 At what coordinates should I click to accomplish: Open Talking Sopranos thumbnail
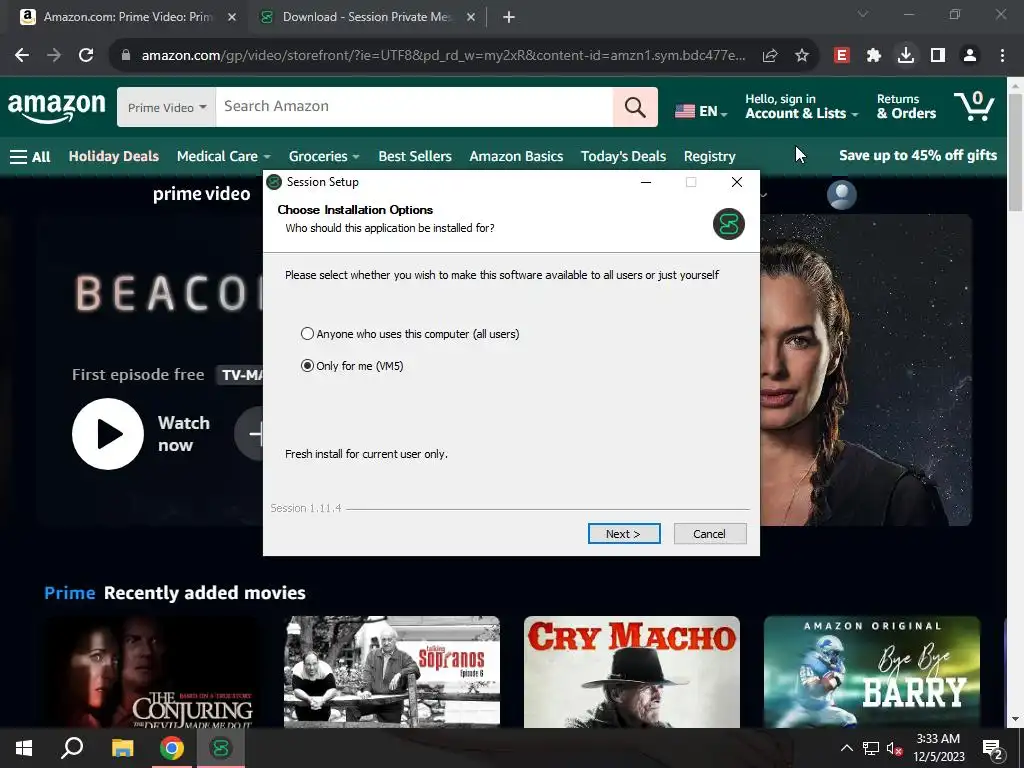(392, 672)
